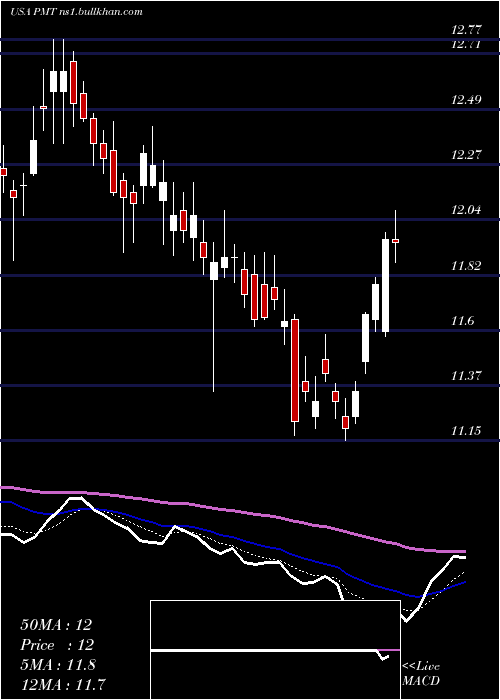This screenshot has height=700, width=500.
Task: Click the 12.27 price axis label
Action: click(466, 155)
